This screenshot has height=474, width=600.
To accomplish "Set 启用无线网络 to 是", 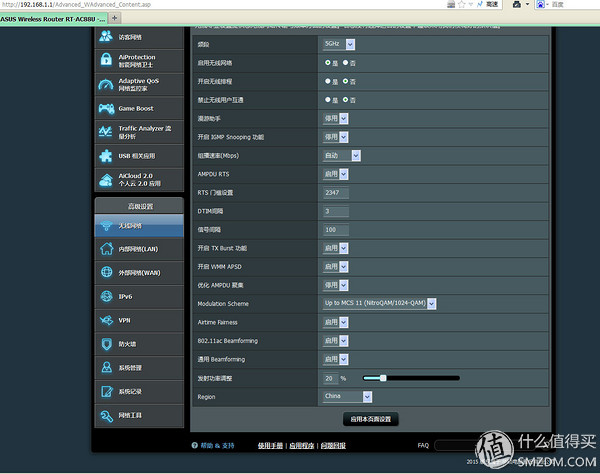I will click(x=328, y=62).
